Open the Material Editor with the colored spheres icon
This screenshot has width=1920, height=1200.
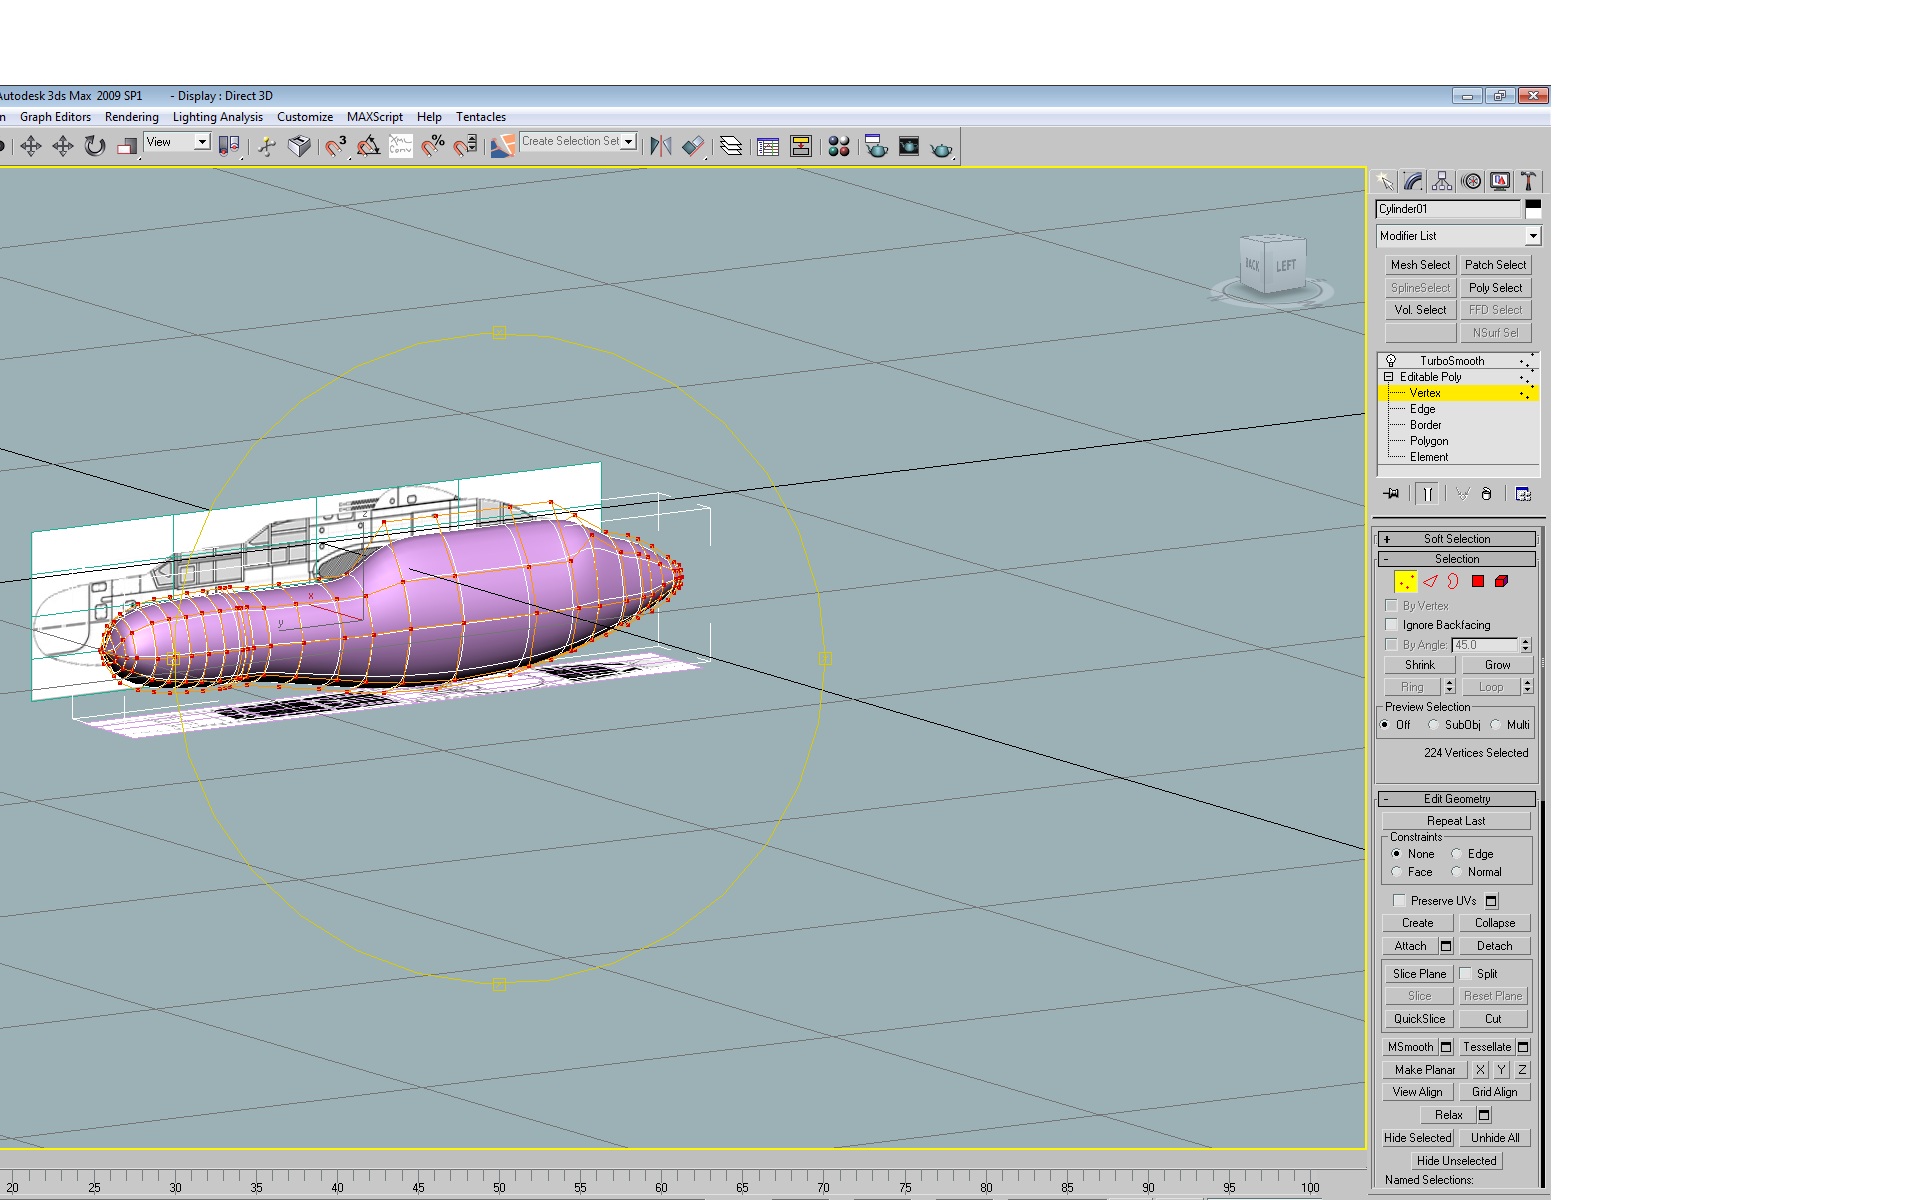click(x=839, y=146)
